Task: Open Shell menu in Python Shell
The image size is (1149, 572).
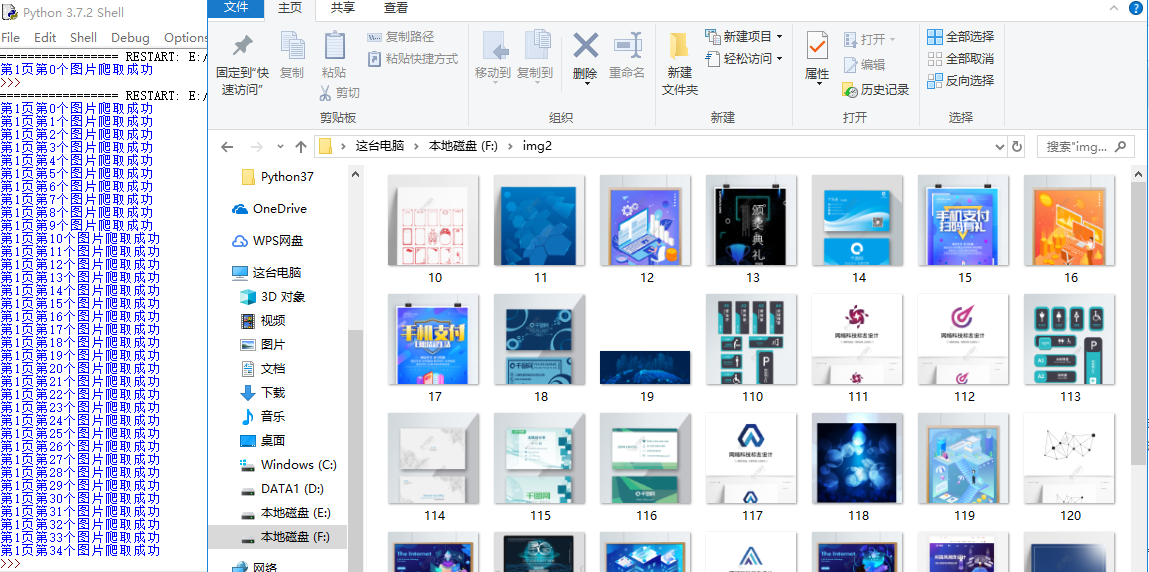Action: click(x=84, y=37)
